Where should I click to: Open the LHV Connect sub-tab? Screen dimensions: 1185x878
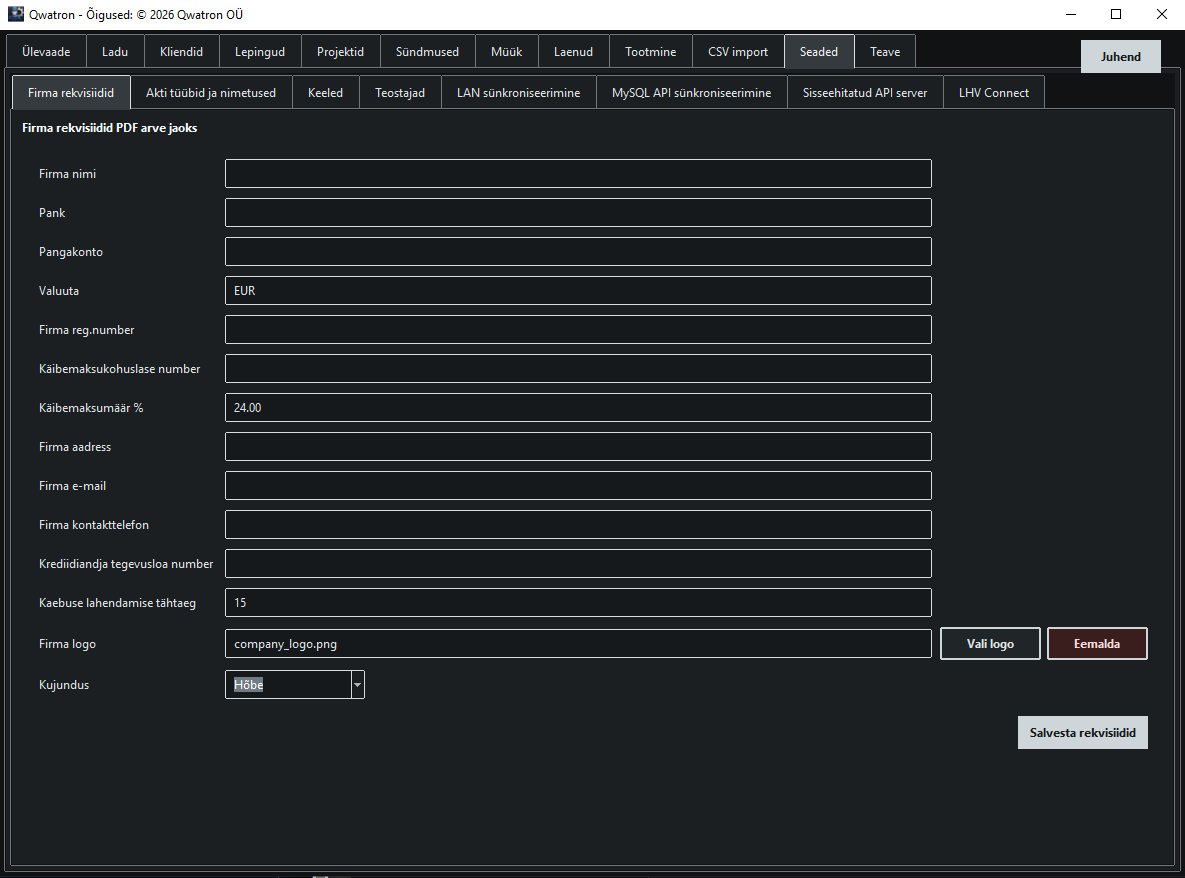coord(994,92)
